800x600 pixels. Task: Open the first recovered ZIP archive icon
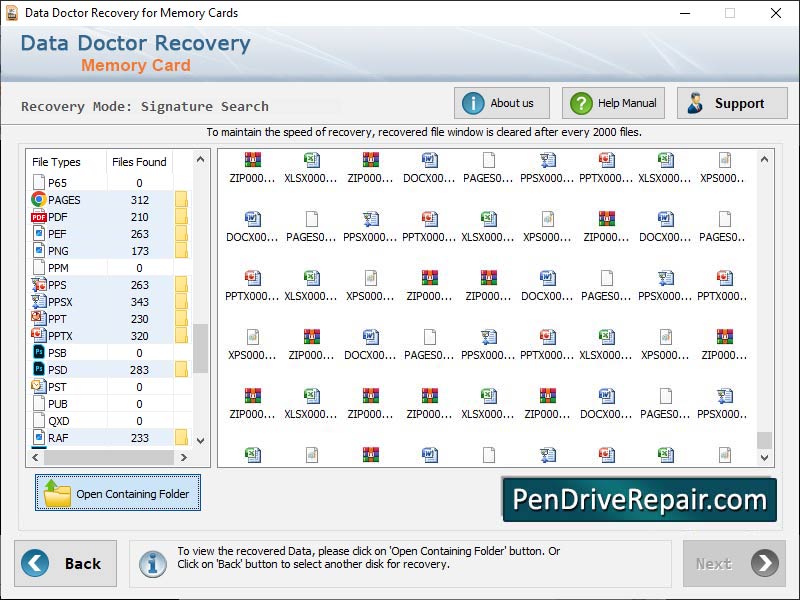point(250,160)
